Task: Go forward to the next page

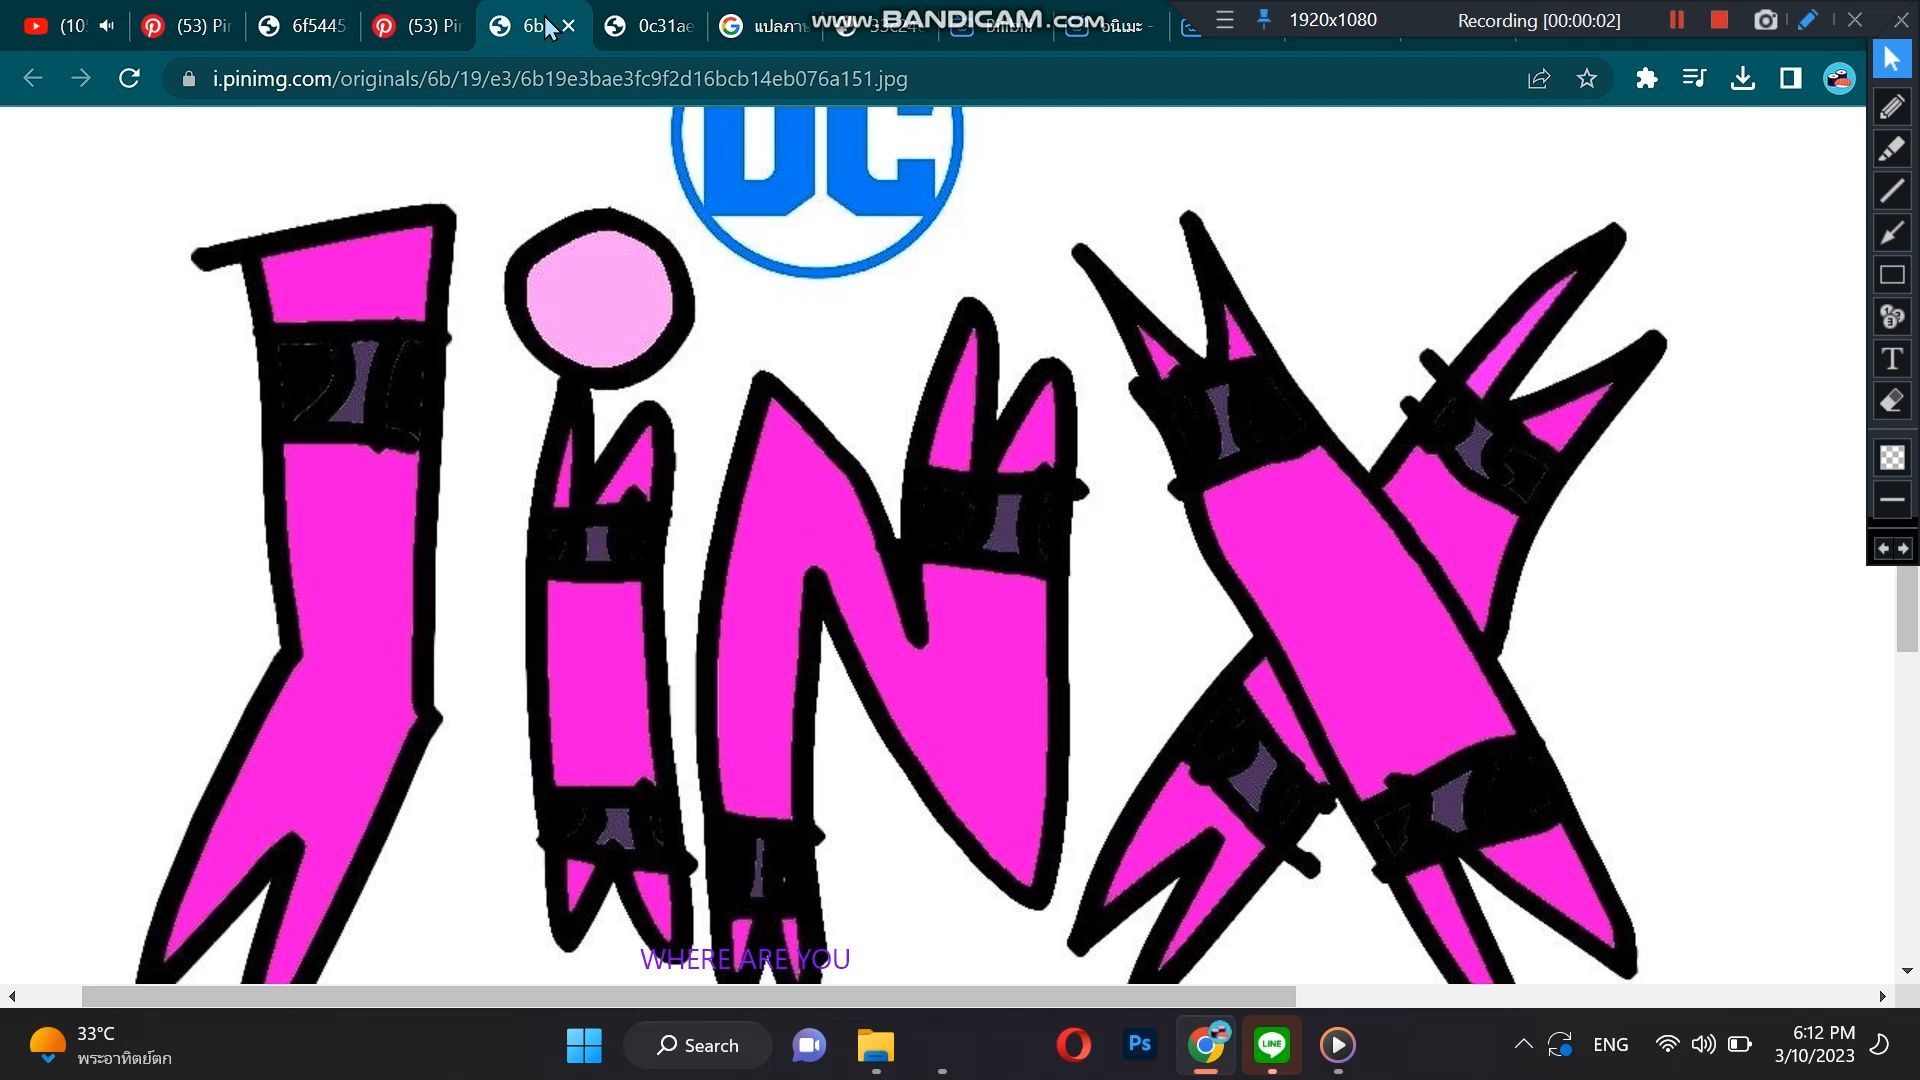Action: (81, 79)
